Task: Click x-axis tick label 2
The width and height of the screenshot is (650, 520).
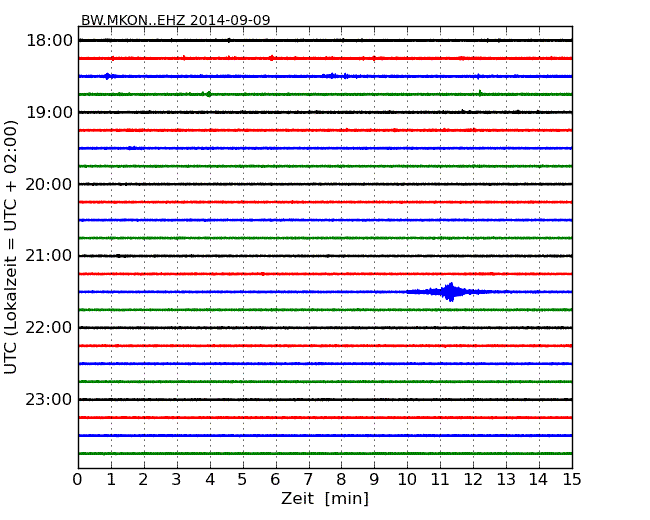Action: [x=143, y=479]
